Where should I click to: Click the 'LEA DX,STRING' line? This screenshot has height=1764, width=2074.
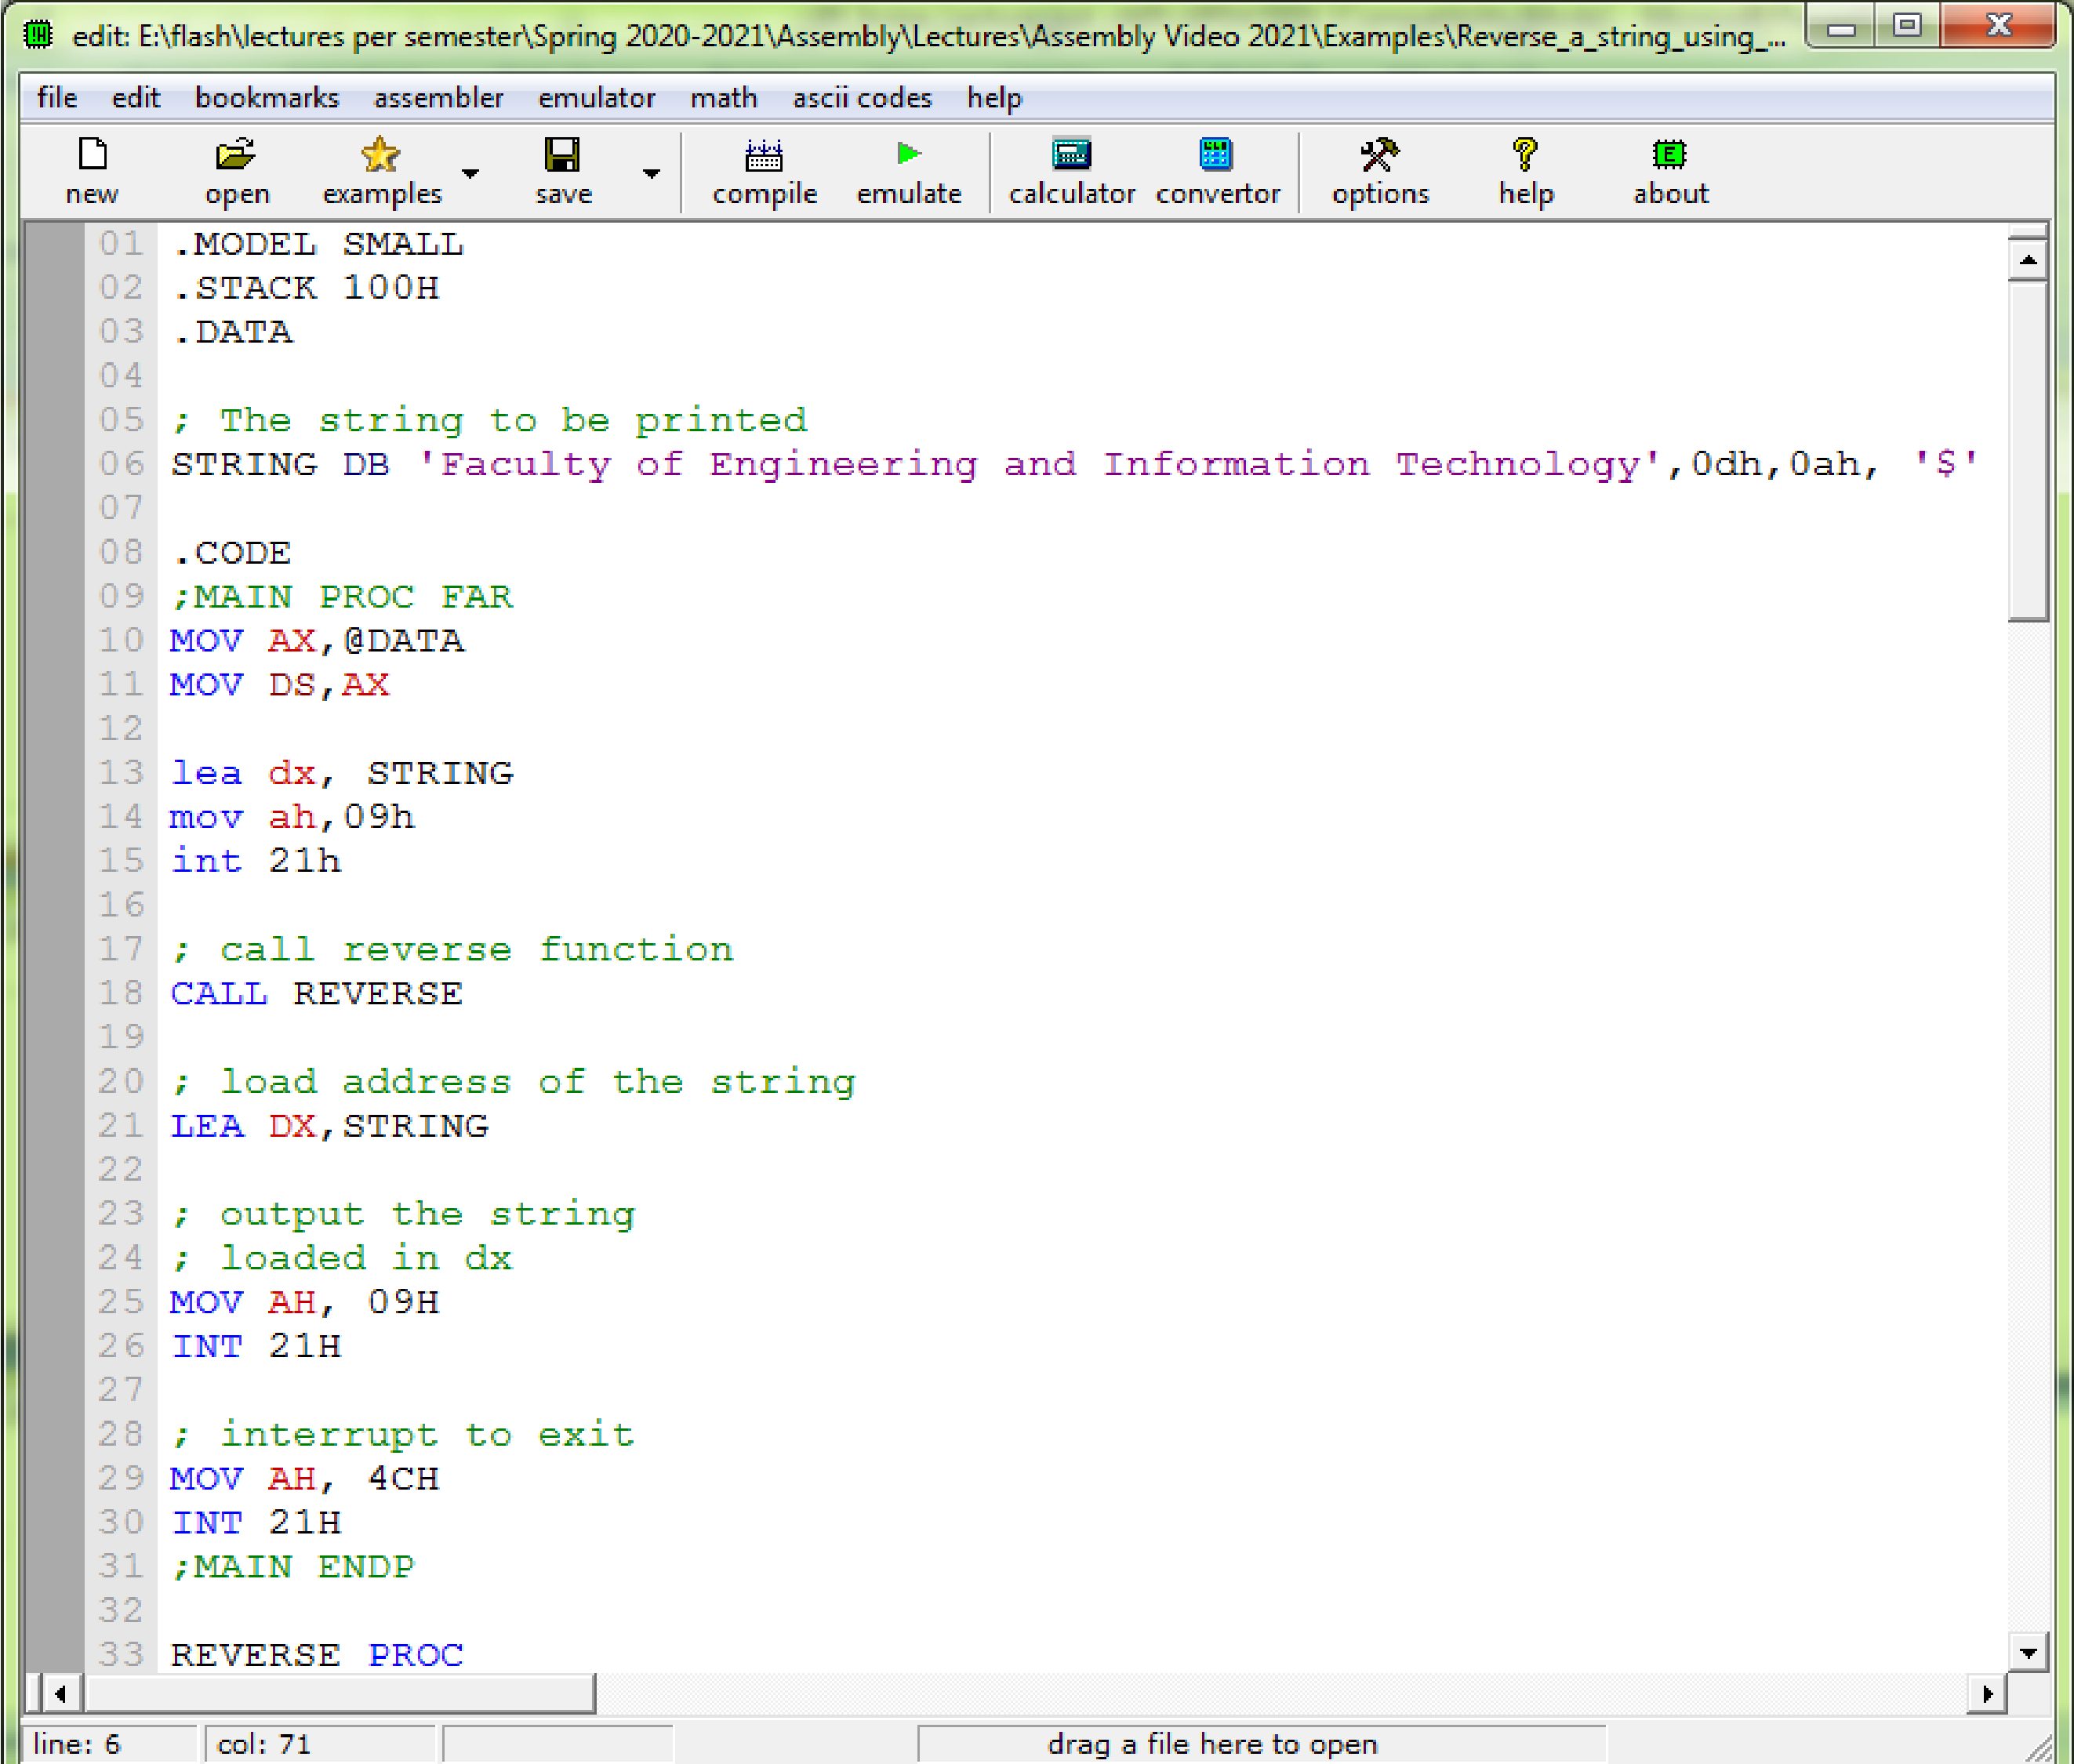[330, 1125]
